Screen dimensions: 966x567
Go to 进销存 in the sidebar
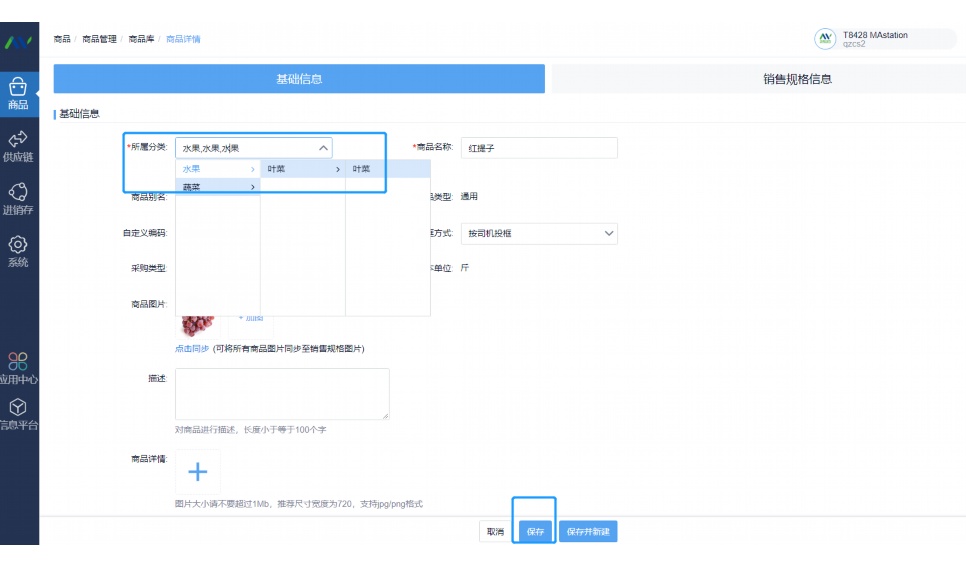click(18, 198)
